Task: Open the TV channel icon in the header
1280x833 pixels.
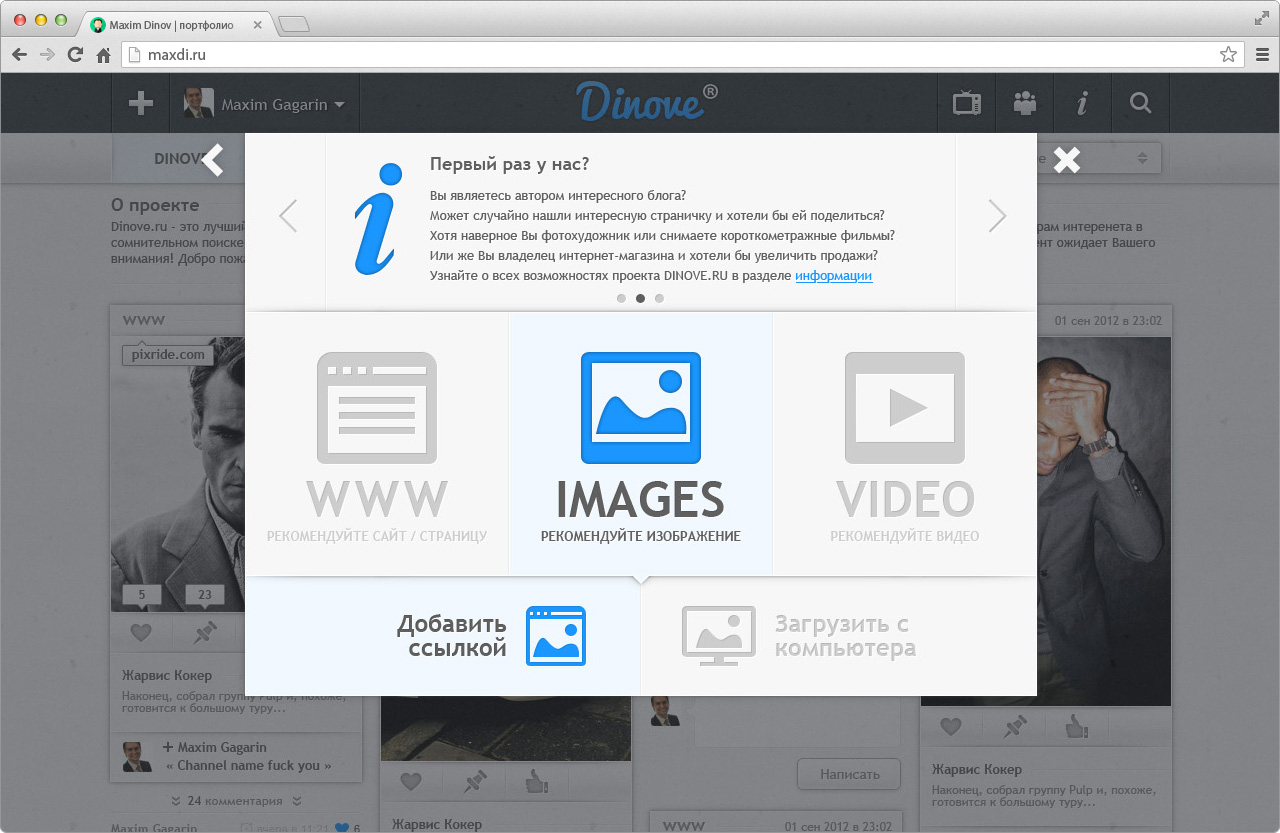Action: (967, 103)
